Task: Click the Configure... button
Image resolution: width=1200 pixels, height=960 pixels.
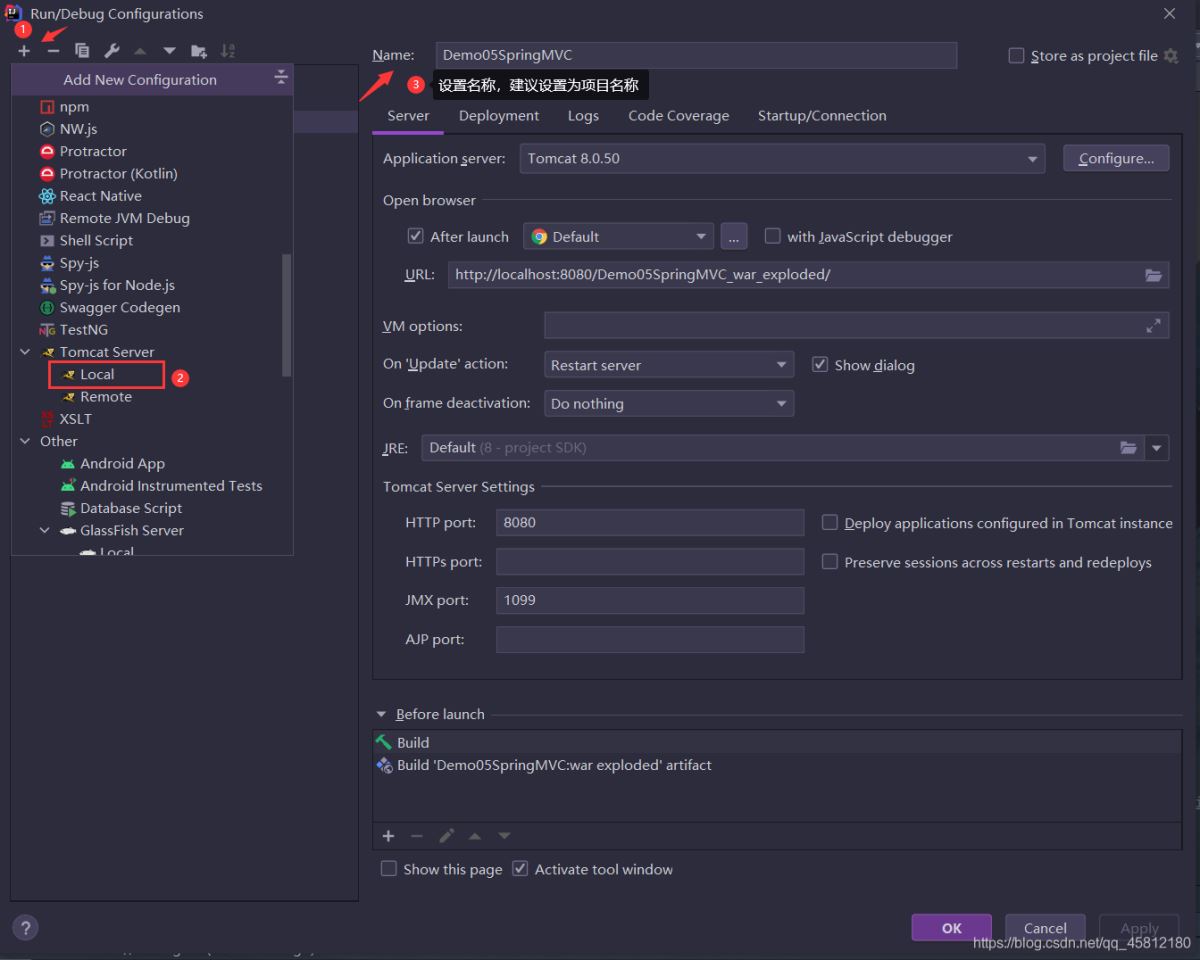Action: click(x=1116, y=159)
